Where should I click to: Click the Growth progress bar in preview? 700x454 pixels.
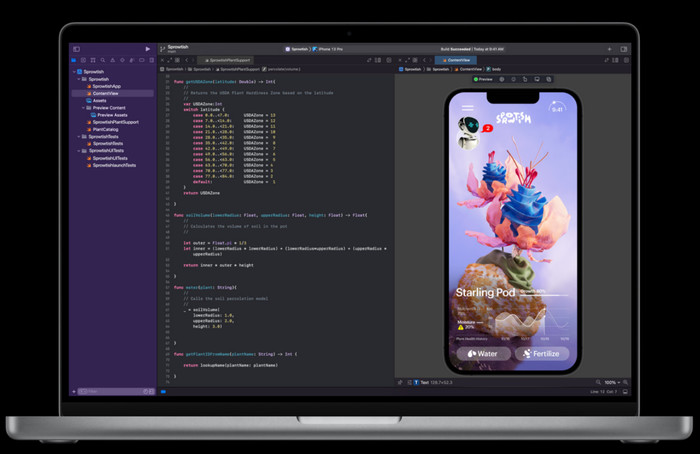[543, 295]
